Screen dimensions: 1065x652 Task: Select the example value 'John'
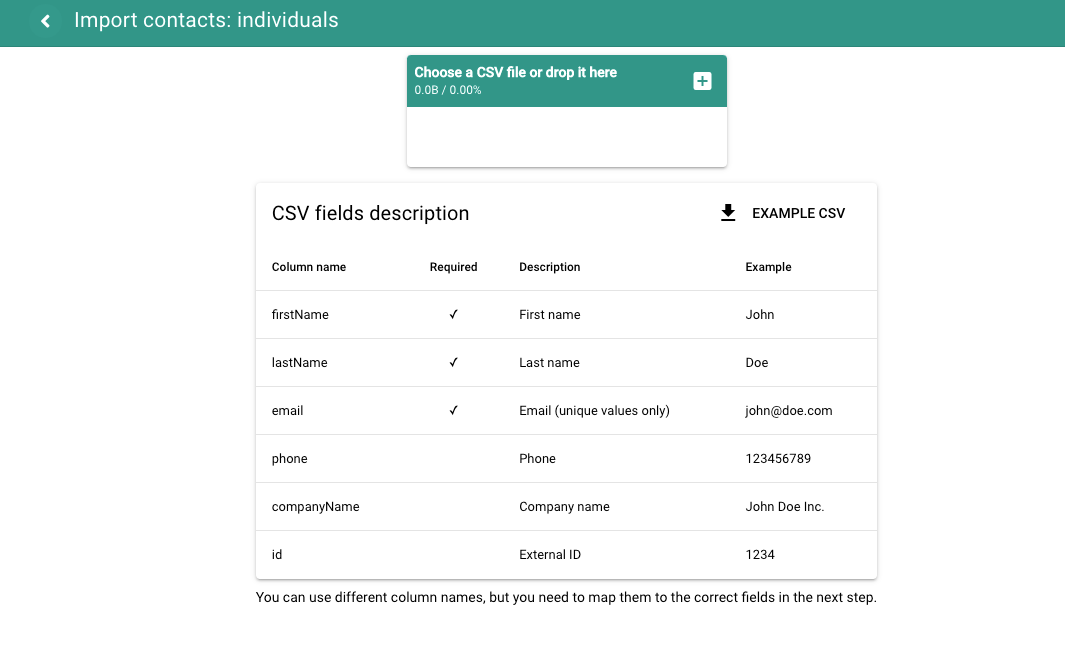pos(759,314)
